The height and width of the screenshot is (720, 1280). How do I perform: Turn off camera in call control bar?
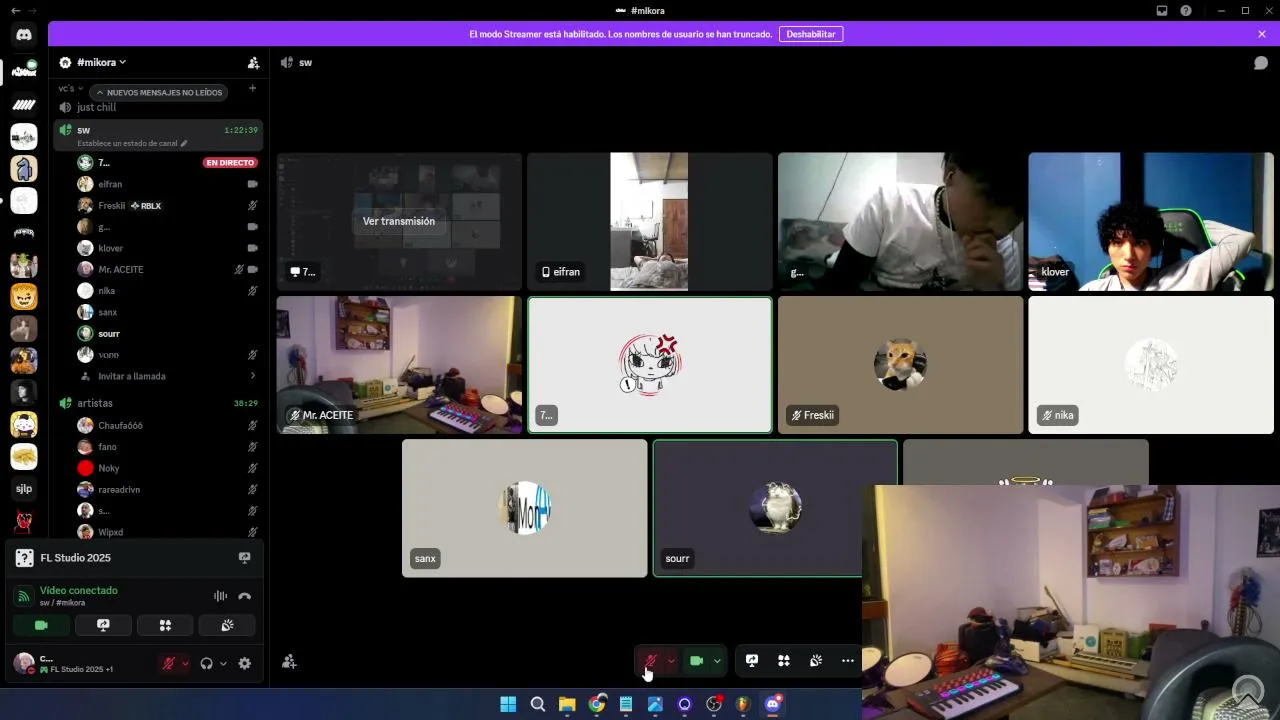(x=697, y=660)
